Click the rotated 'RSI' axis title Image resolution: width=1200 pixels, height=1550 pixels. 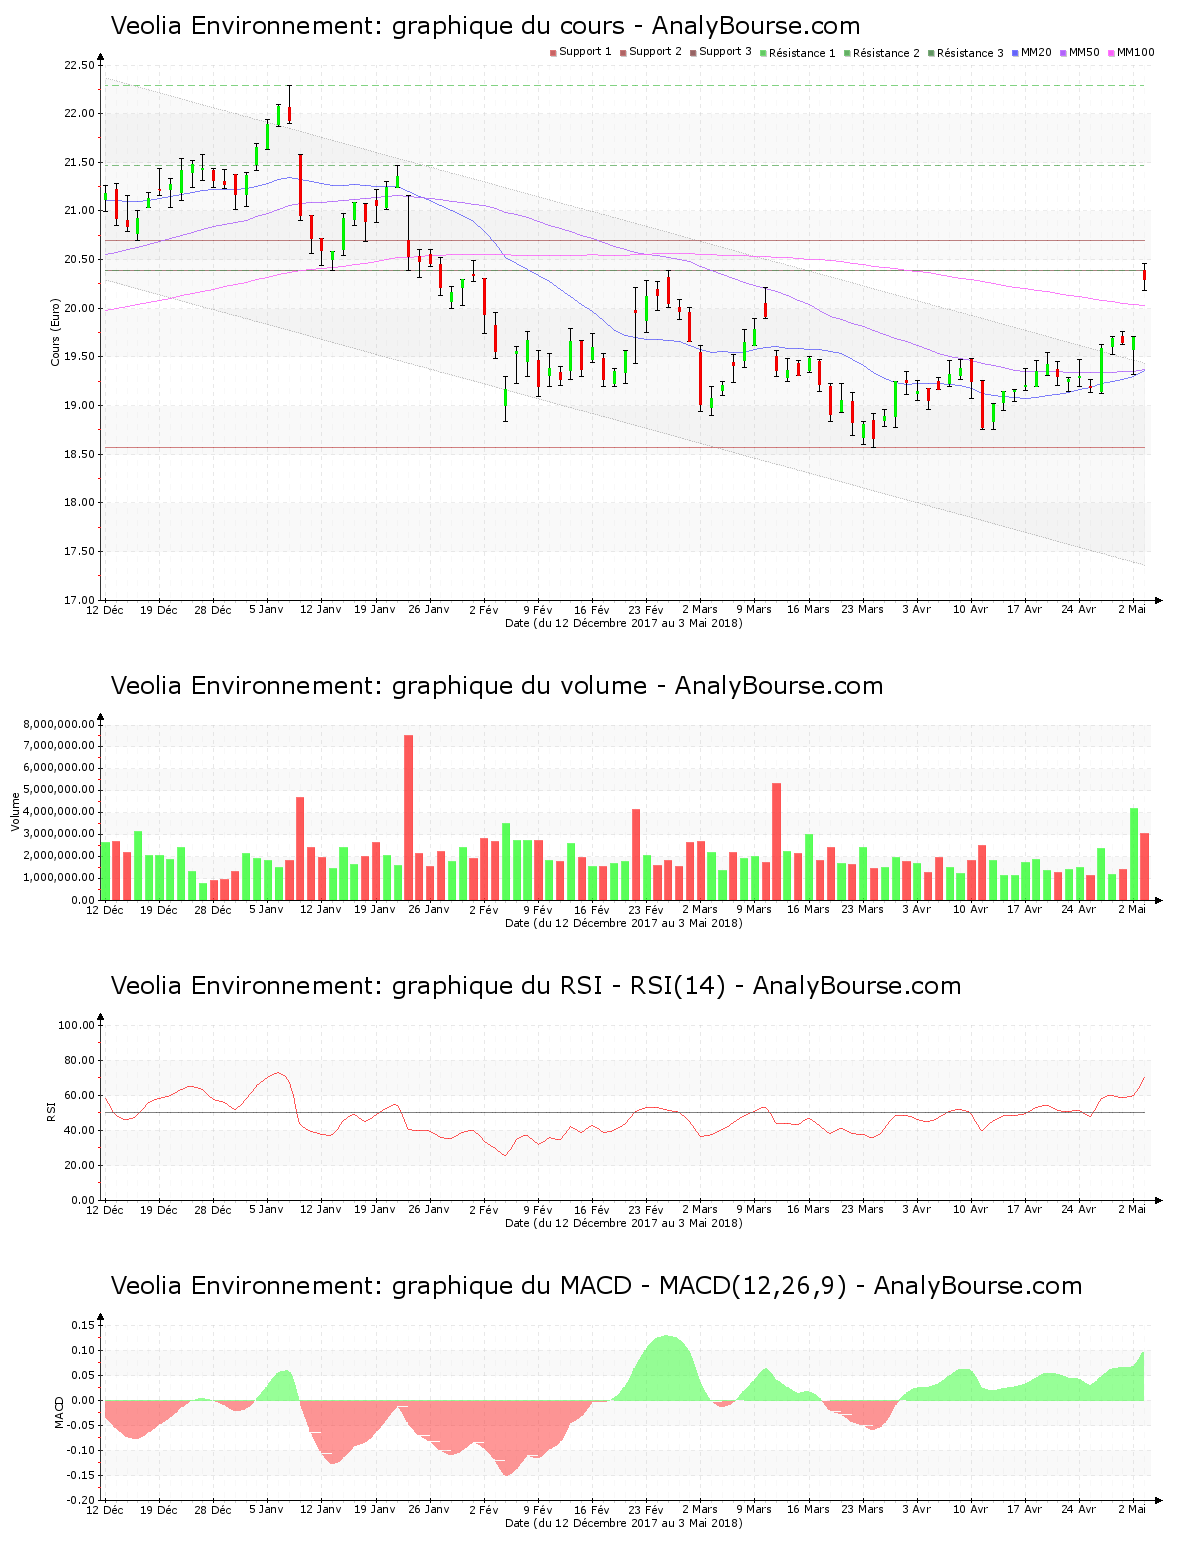[x=50, y=1111]
